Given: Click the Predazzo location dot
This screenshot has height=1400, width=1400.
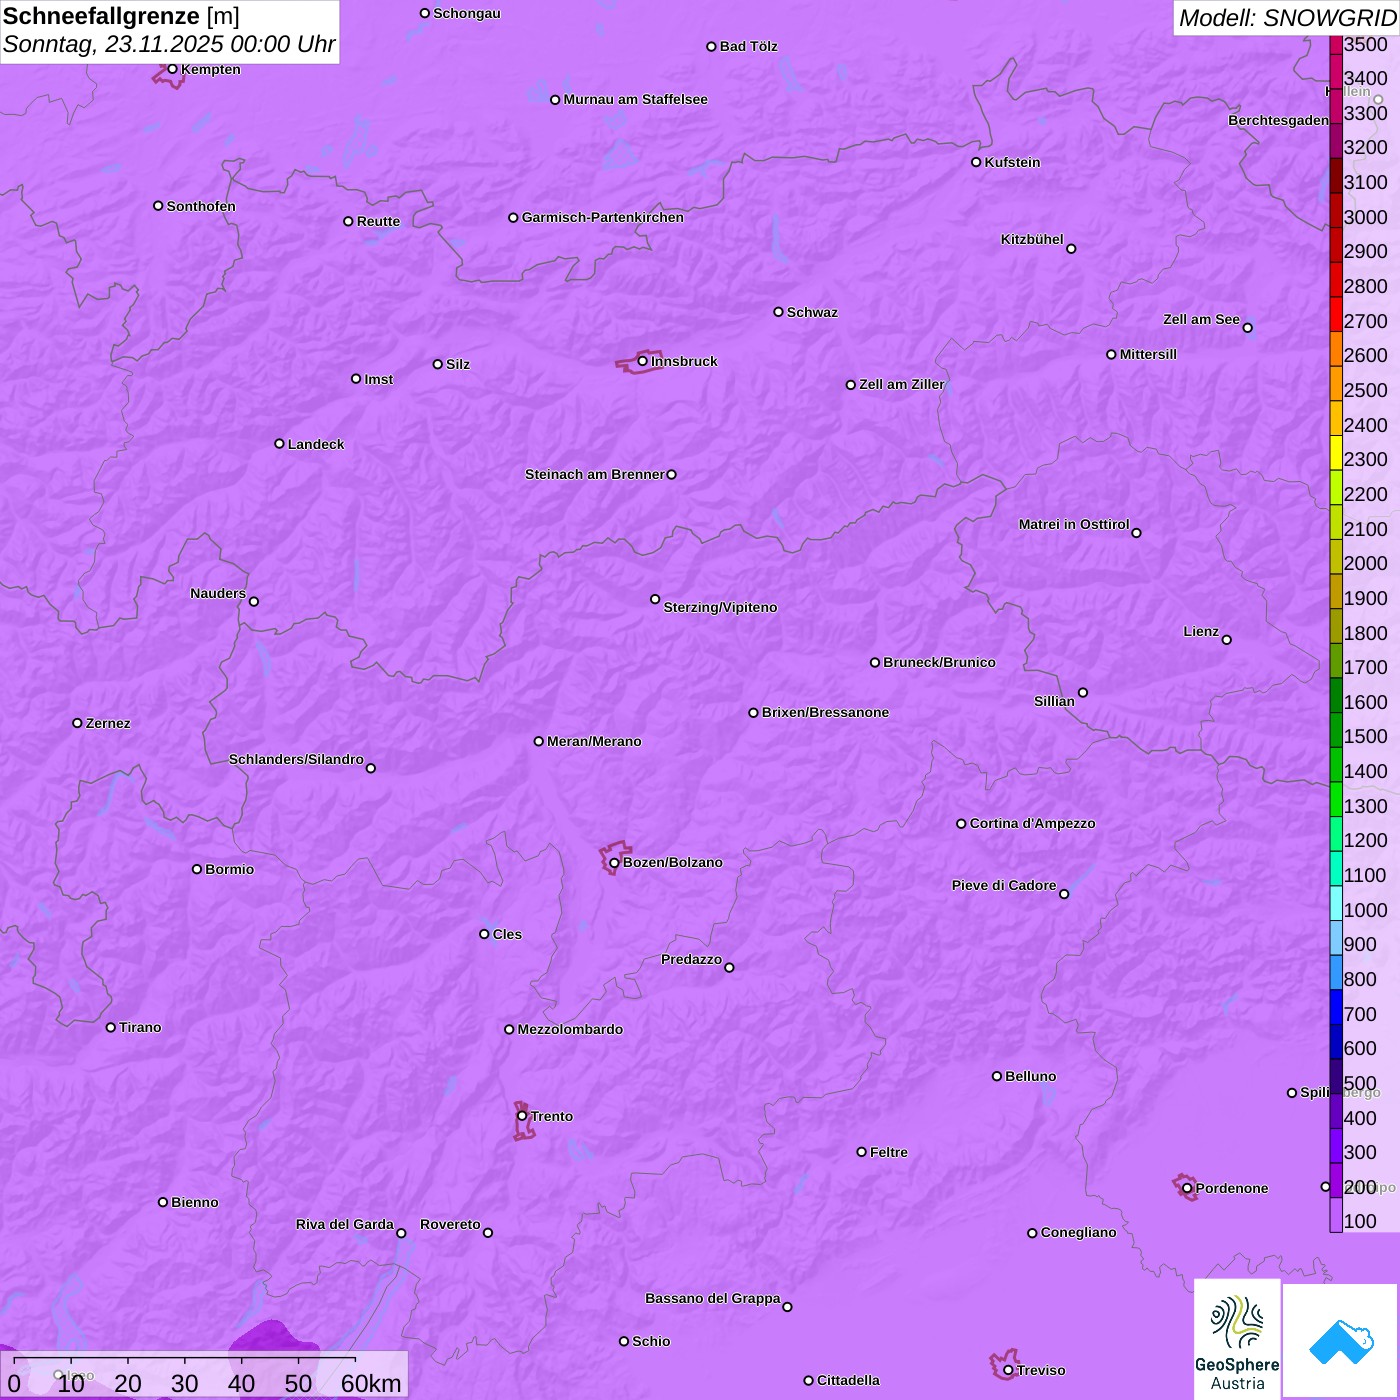Looking at the screenshot, I should coord(729,967).
